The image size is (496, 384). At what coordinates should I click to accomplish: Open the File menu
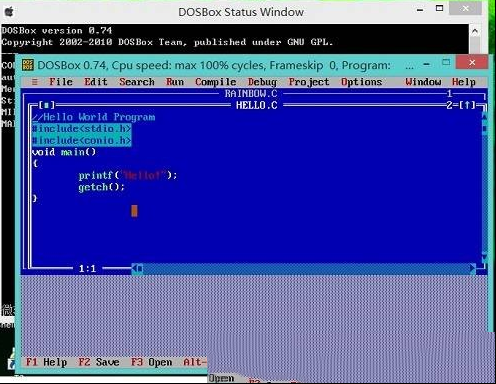61,82
